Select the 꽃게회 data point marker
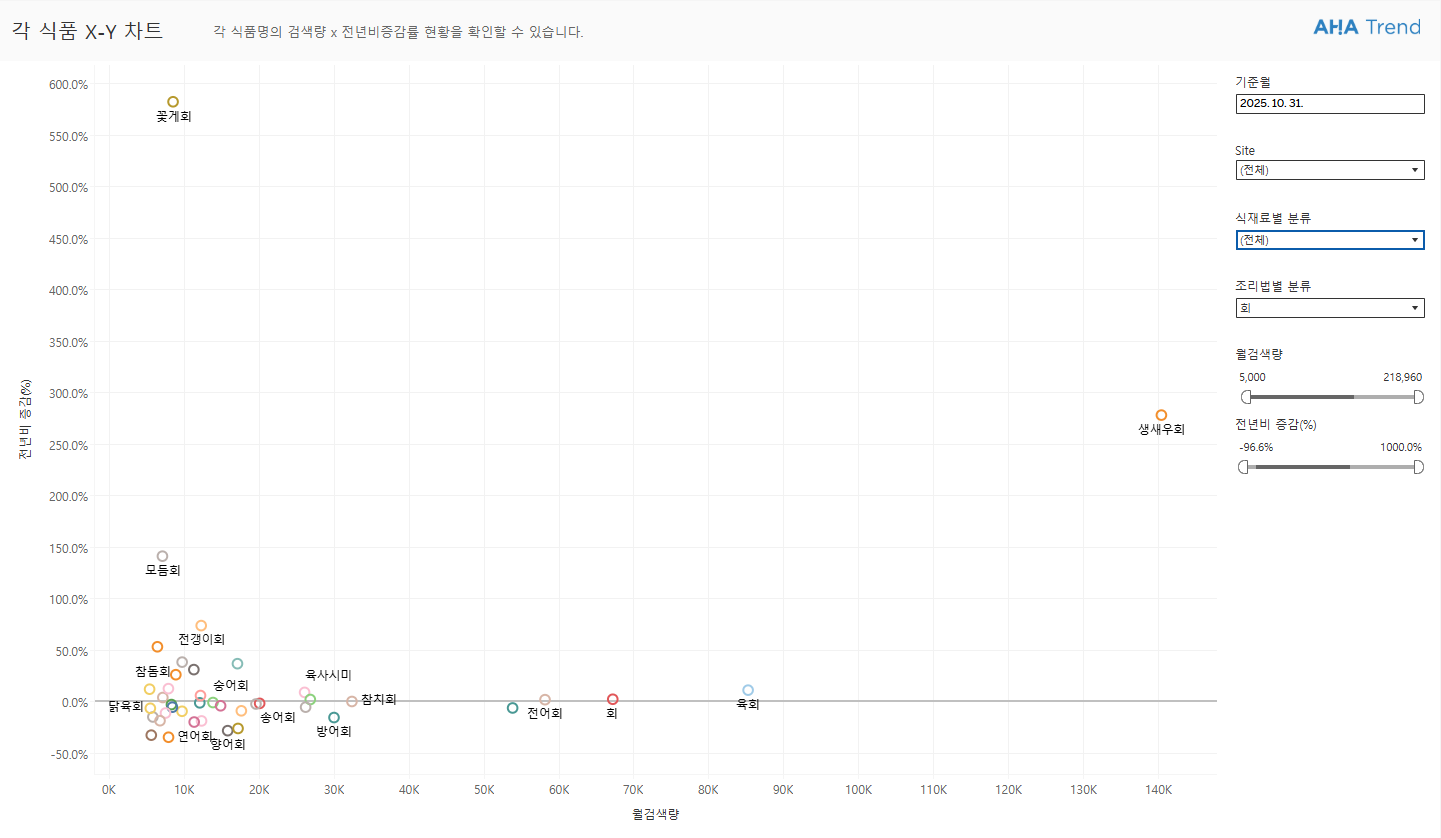The image size is (1441, 838). [173, 102]
